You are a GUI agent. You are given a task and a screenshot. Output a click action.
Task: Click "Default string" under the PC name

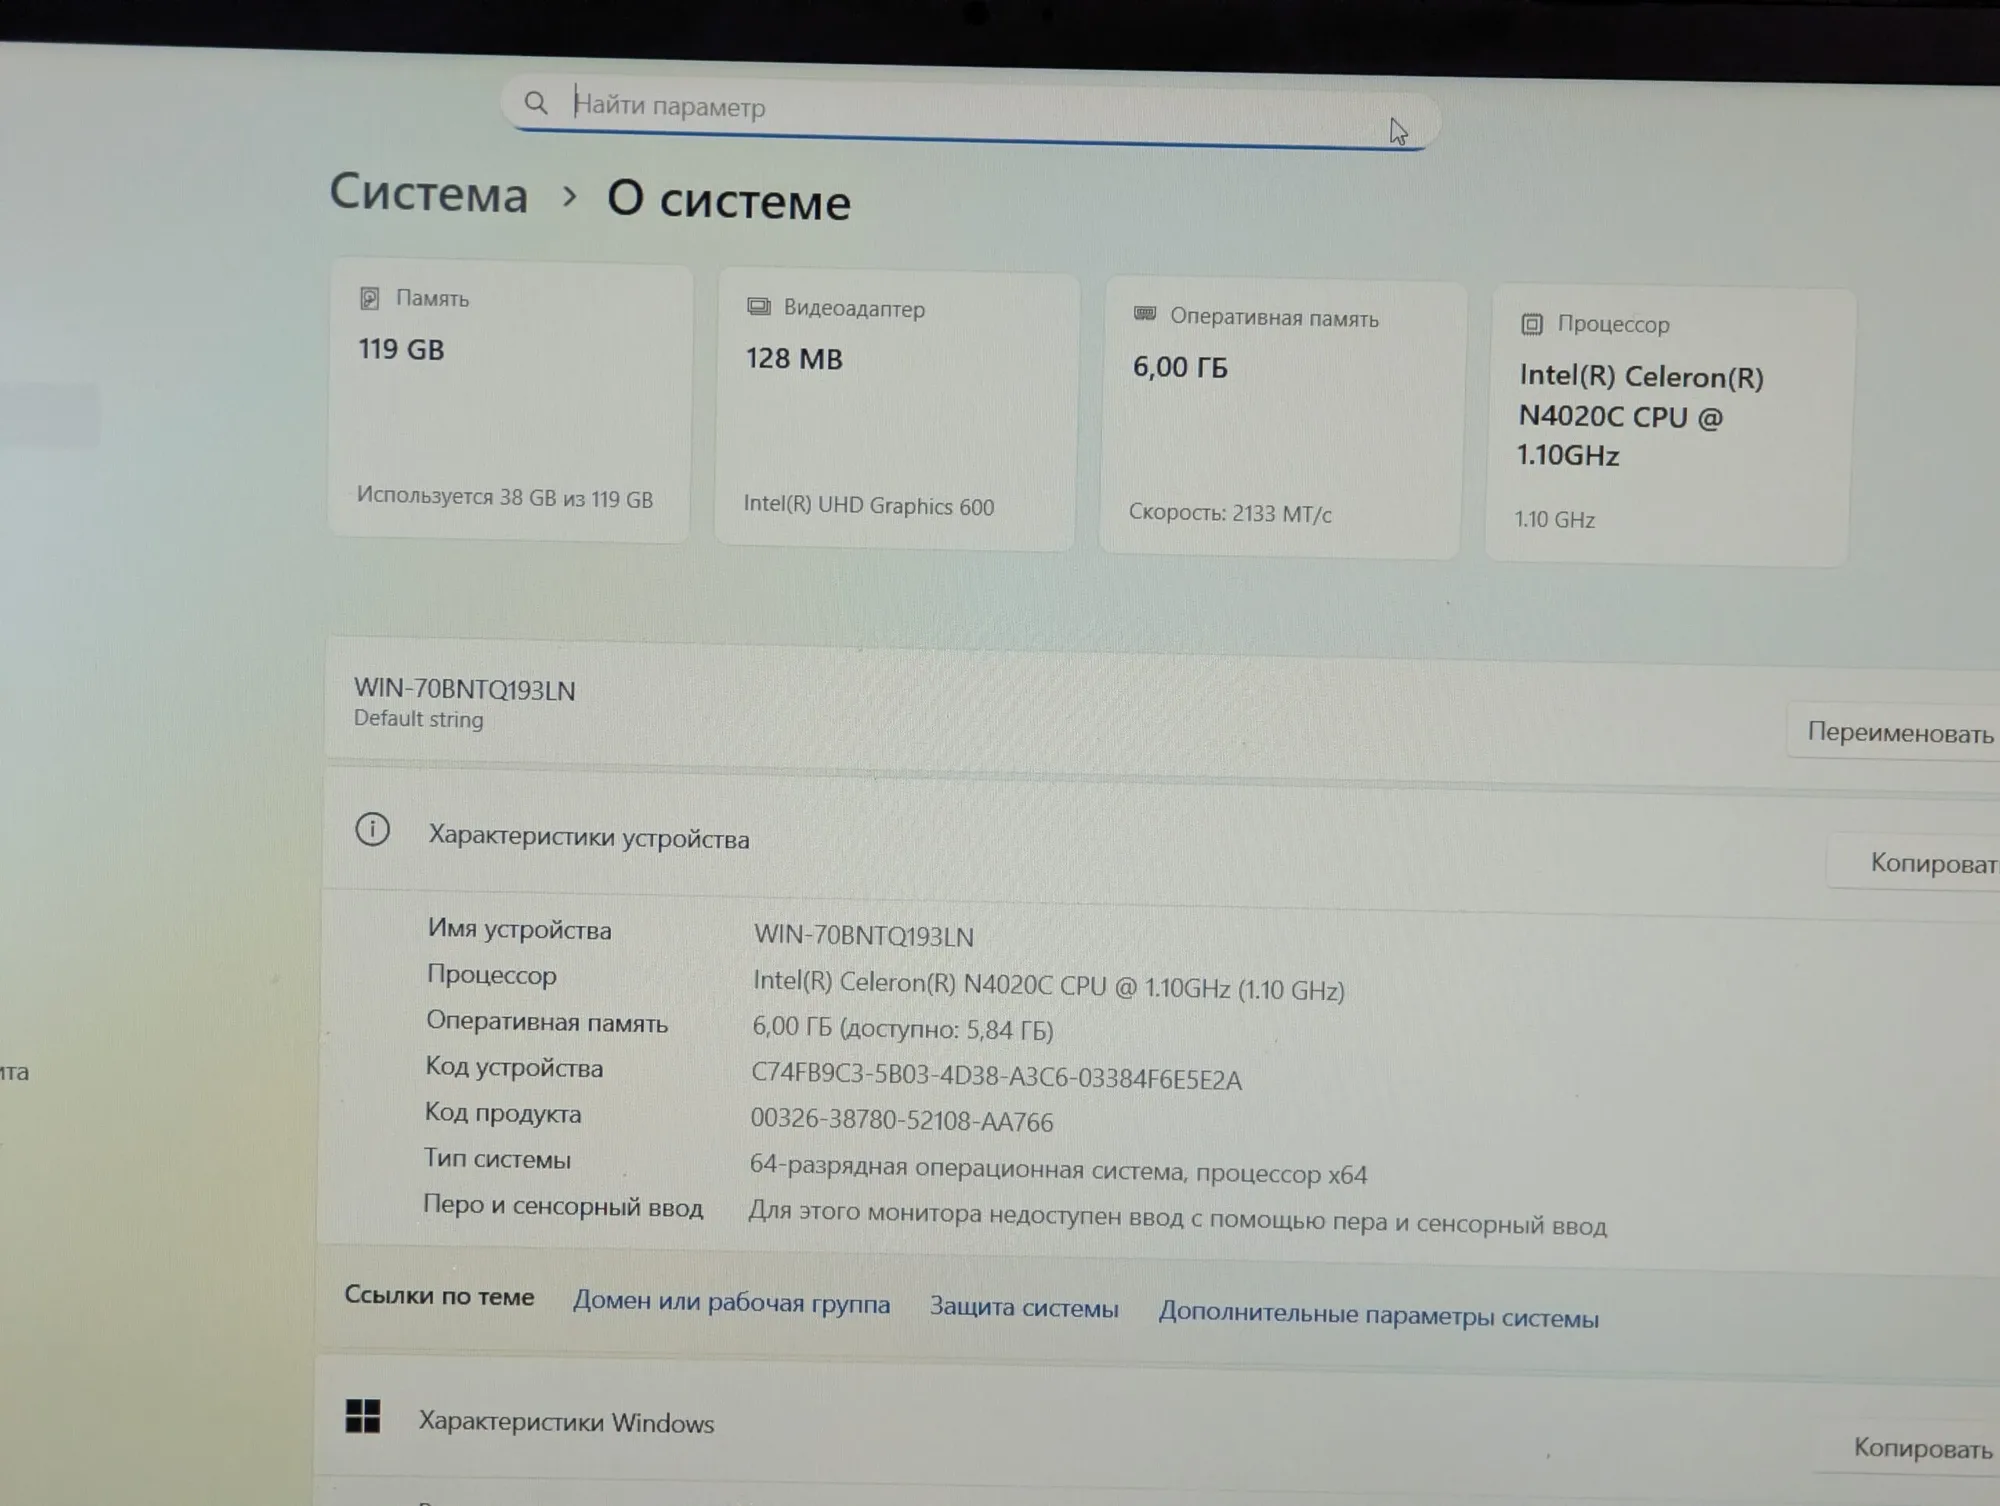tap(418, 719)
